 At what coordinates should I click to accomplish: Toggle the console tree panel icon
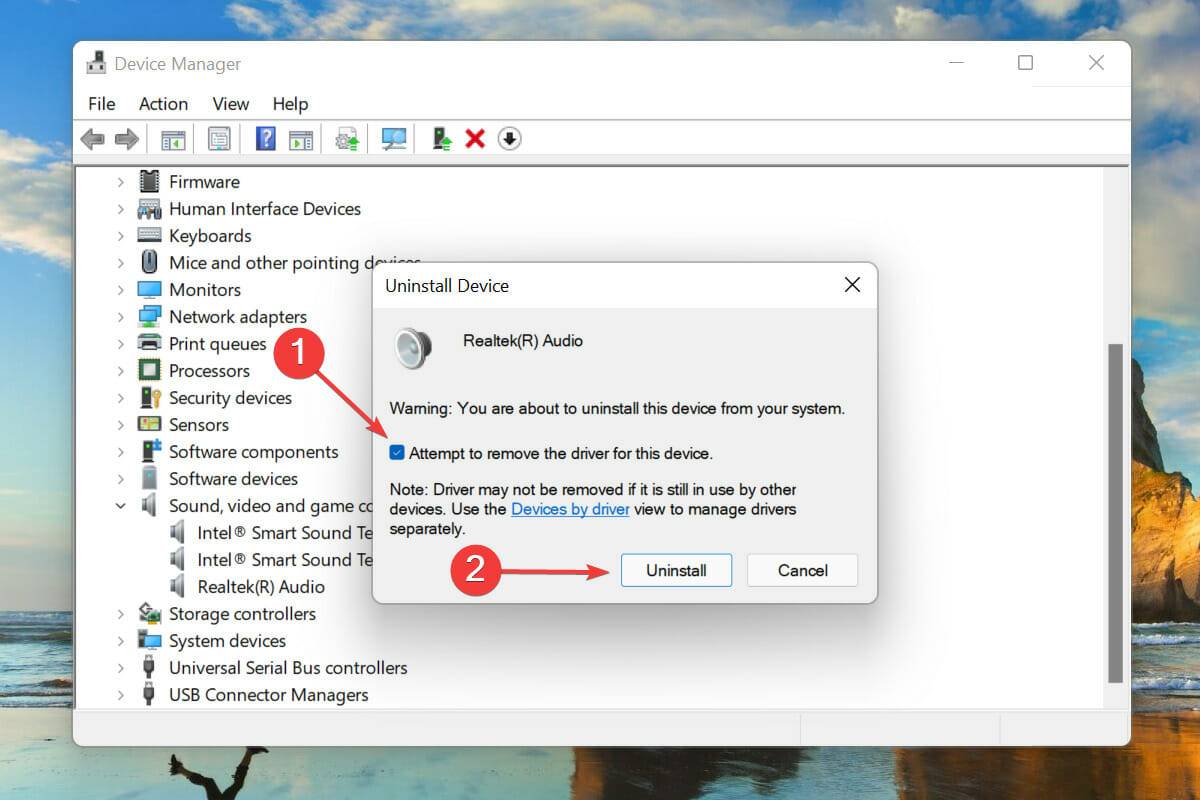(171, 138)
